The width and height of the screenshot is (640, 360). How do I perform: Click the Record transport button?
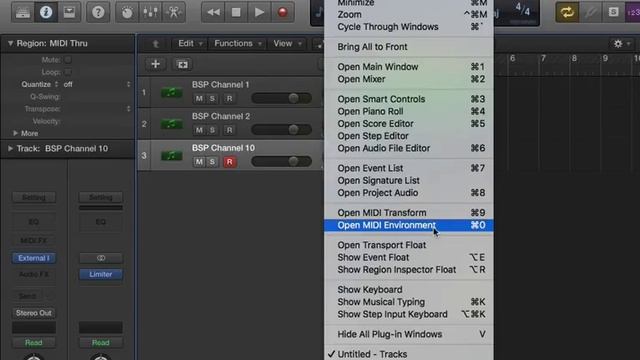(x=282, y=12)
